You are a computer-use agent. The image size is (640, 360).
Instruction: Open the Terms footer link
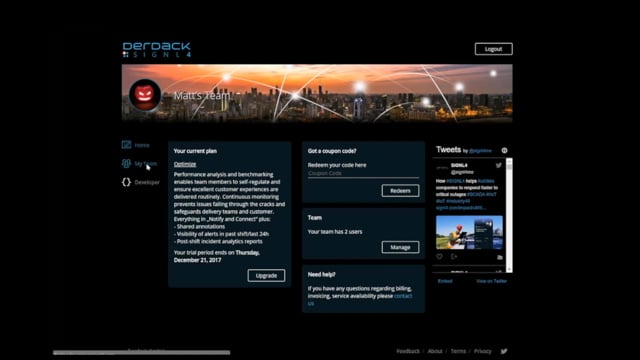pos(458,351)
